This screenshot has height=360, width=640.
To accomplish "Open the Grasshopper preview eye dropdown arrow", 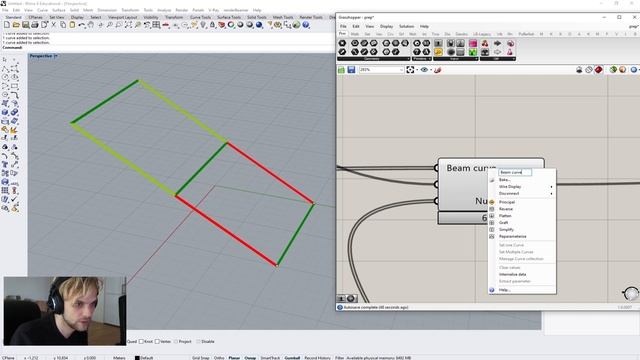I will [431, 70].
